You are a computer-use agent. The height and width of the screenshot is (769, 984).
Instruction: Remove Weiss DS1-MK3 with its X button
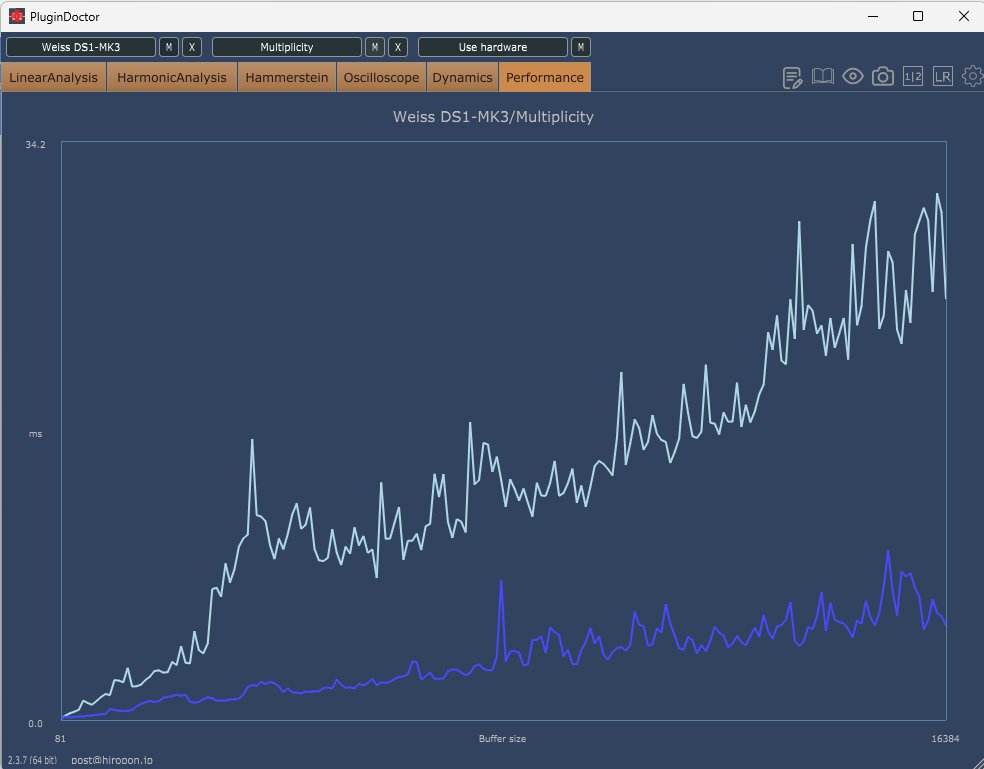(192, 47)
